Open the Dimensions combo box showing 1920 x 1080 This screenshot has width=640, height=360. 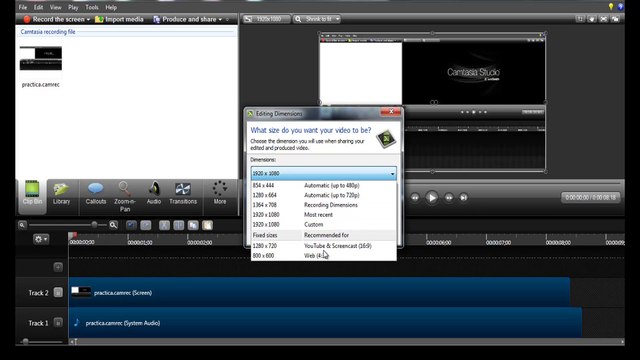point(323,173)
